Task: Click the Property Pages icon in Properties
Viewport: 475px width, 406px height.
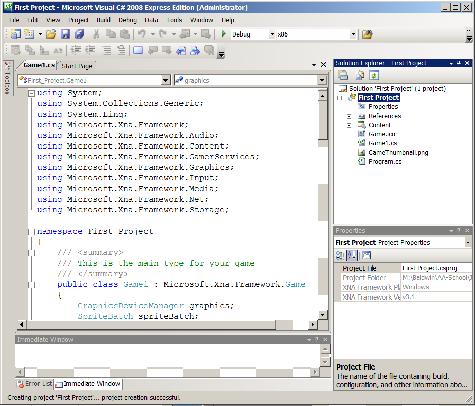Action: pyautogui.click(x=366, y=255)
